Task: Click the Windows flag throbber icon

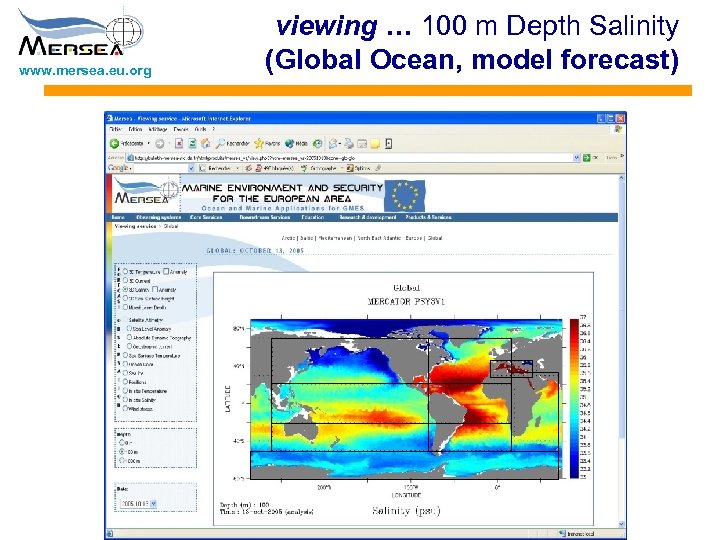Action: [x=618, y=129]
